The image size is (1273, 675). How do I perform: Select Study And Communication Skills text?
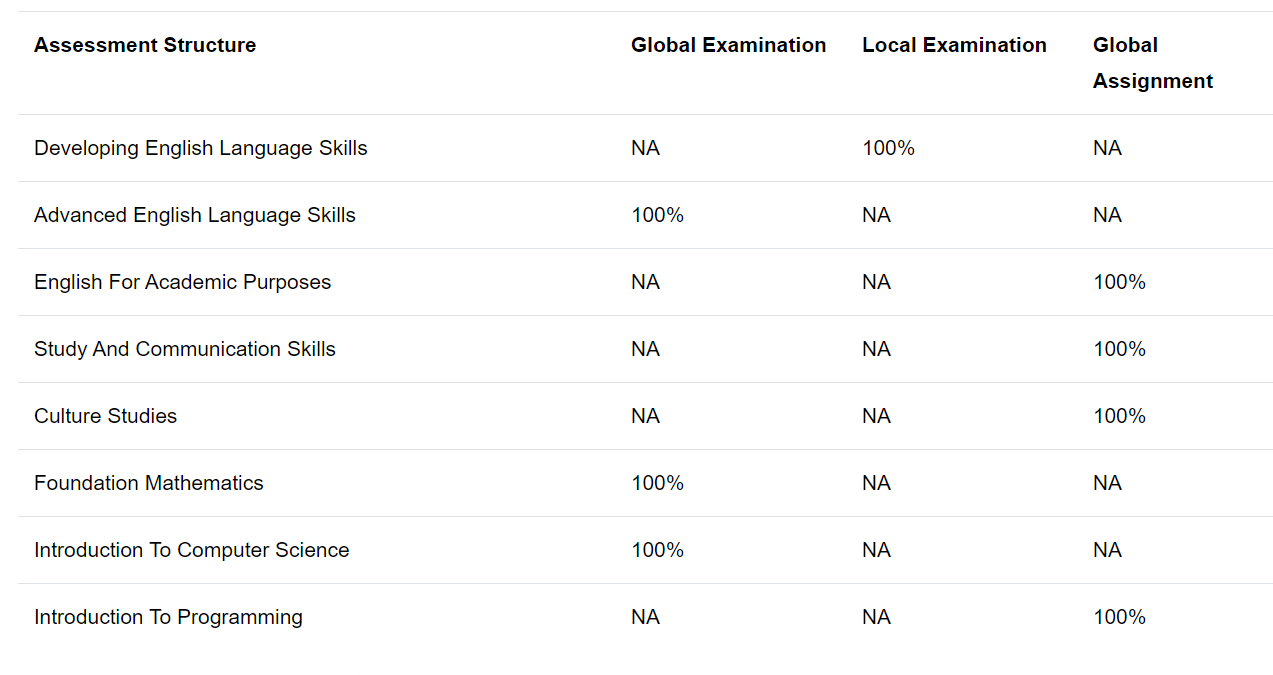[185, 349]
